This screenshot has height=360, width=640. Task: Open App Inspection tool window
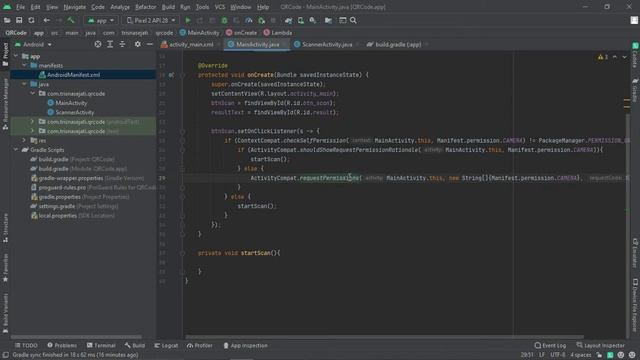245,345
